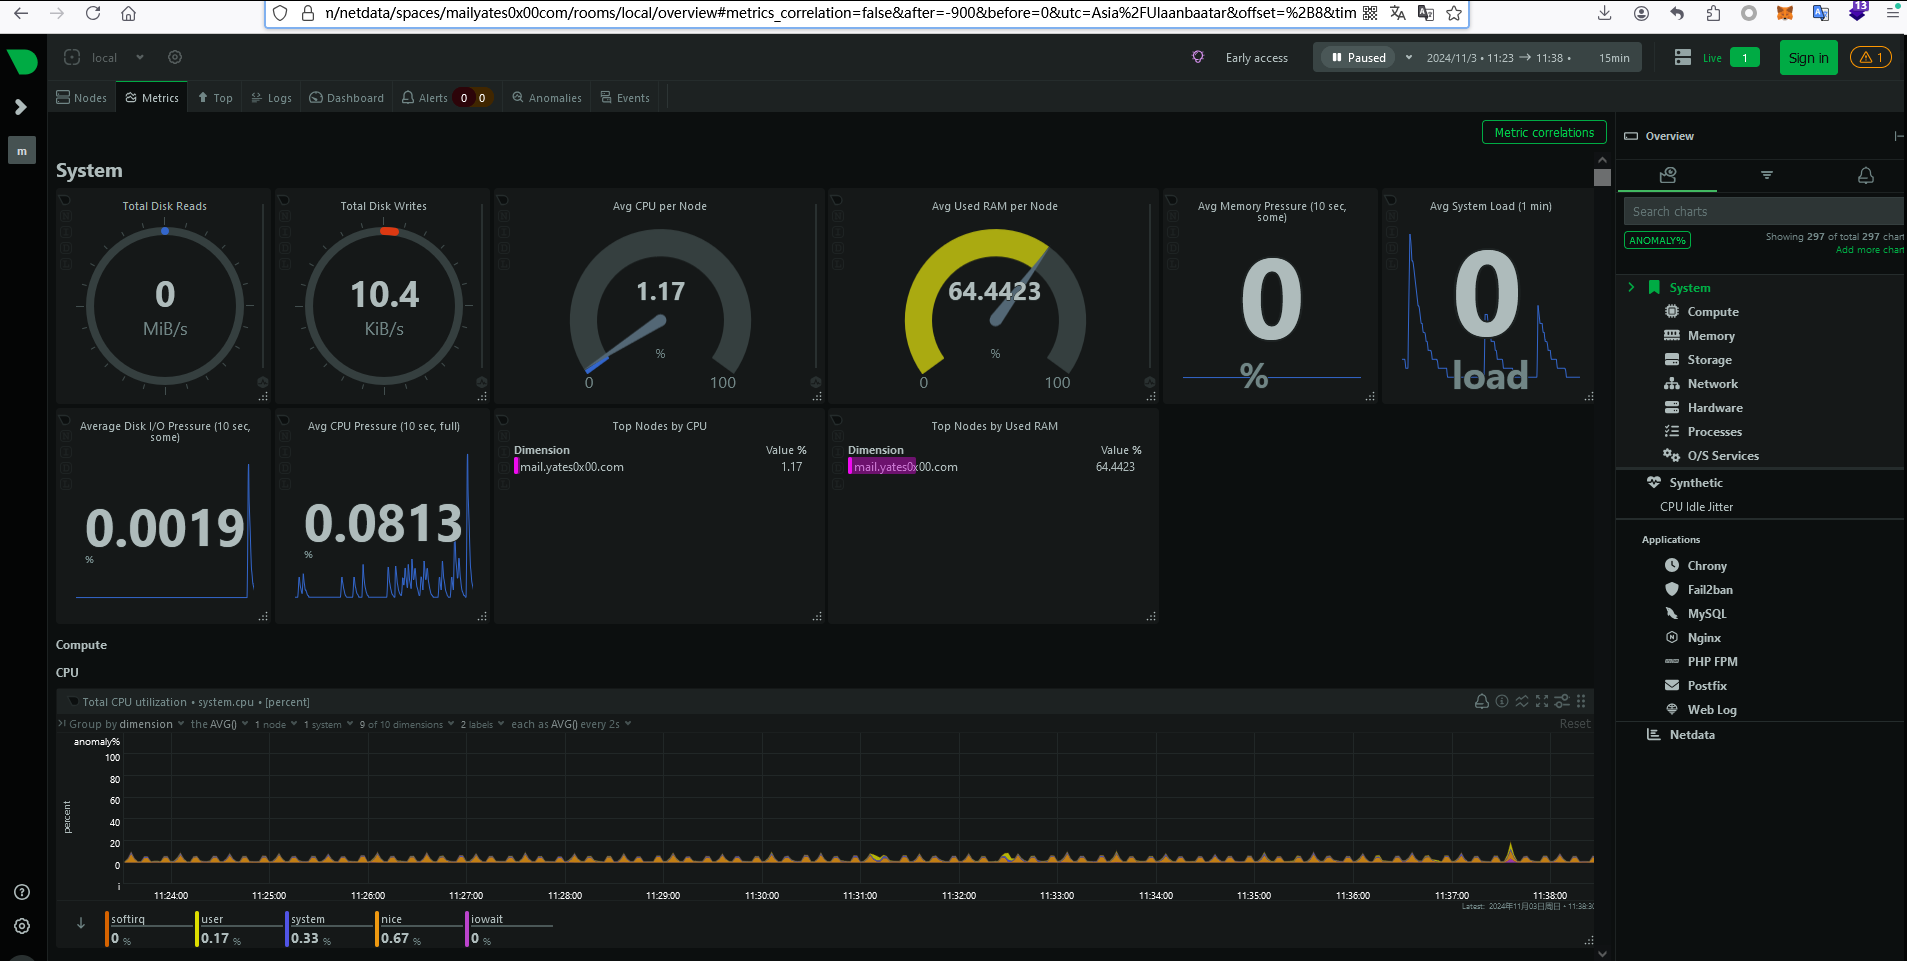
Task: Open Chrony application charts
Action: [1707, 566]
